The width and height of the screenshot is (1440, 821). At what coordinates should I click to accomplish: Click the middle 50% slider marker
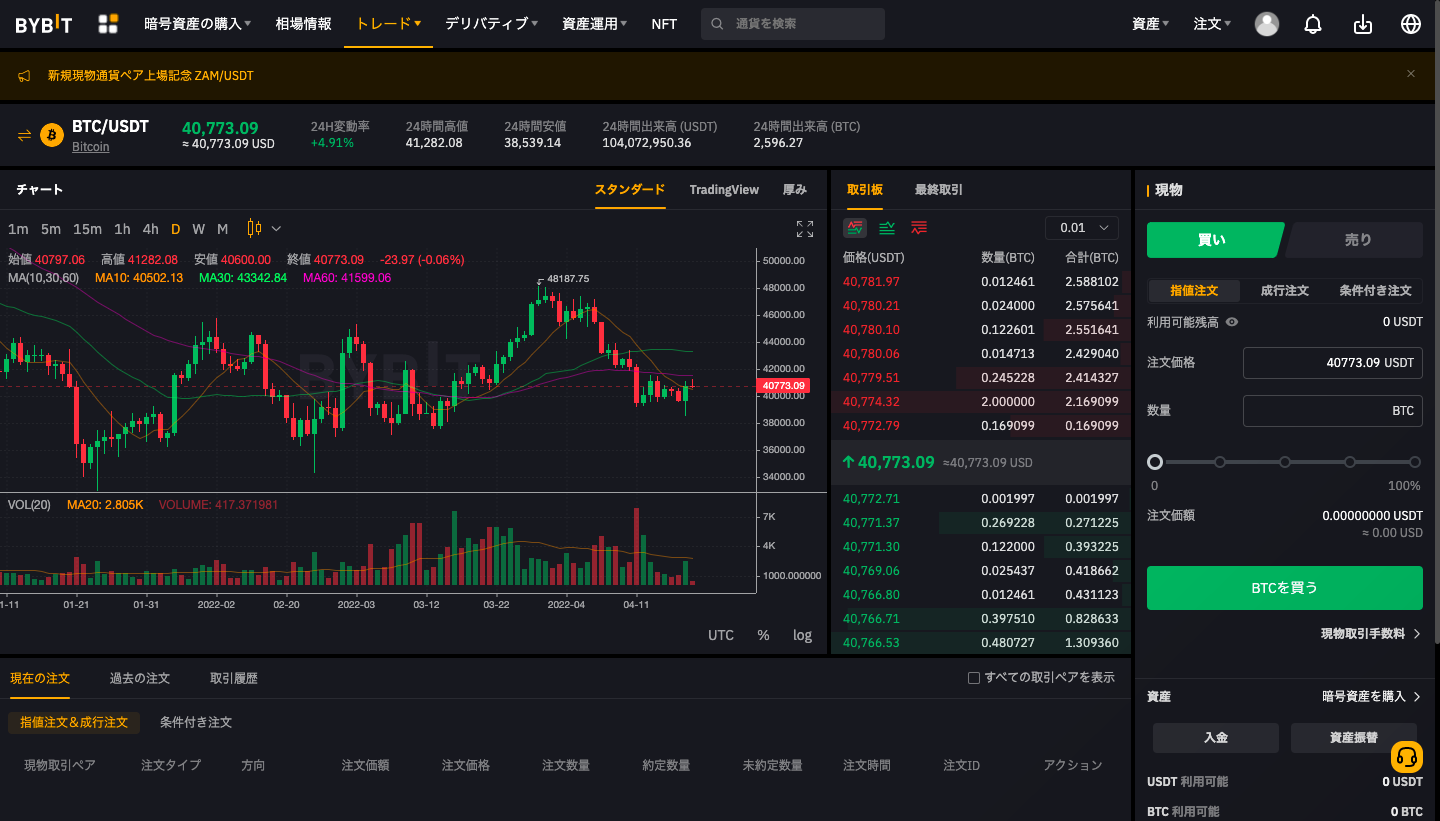coord(1285,462)
